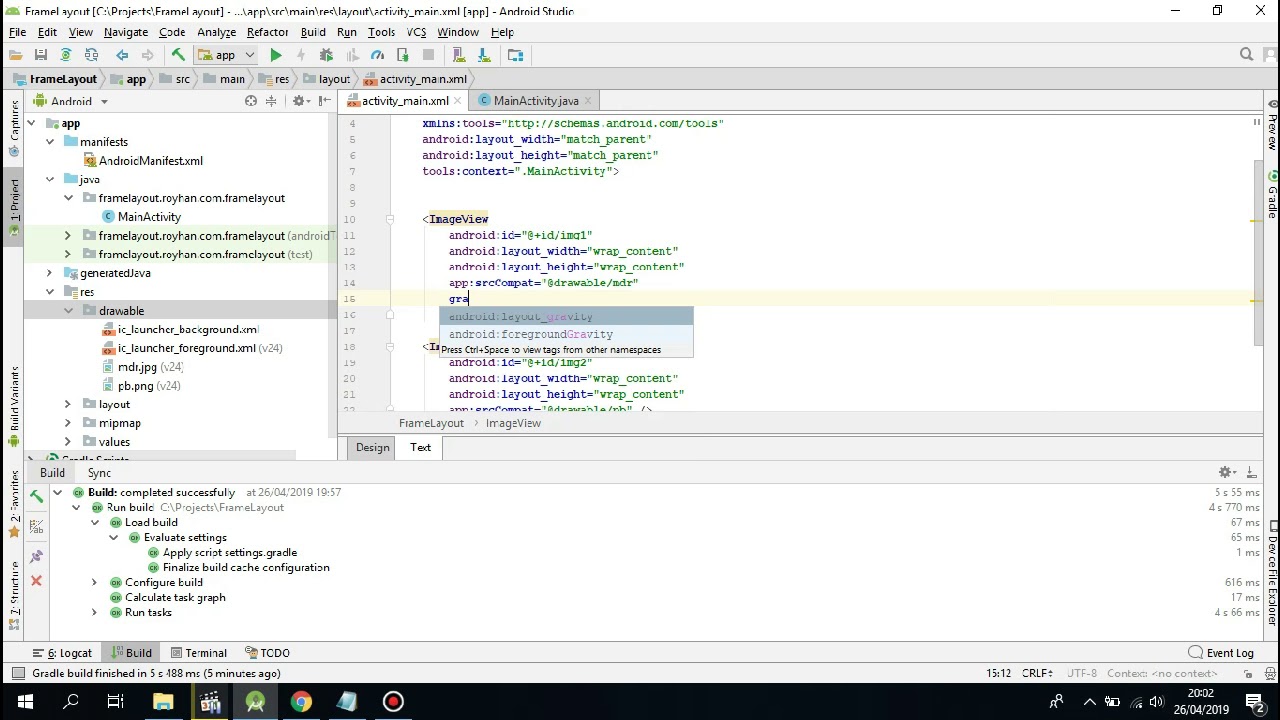Click the green hammer Make Project icon
Image resolution: width=1280 pixels, height=720 pixels.
[178, 55]
